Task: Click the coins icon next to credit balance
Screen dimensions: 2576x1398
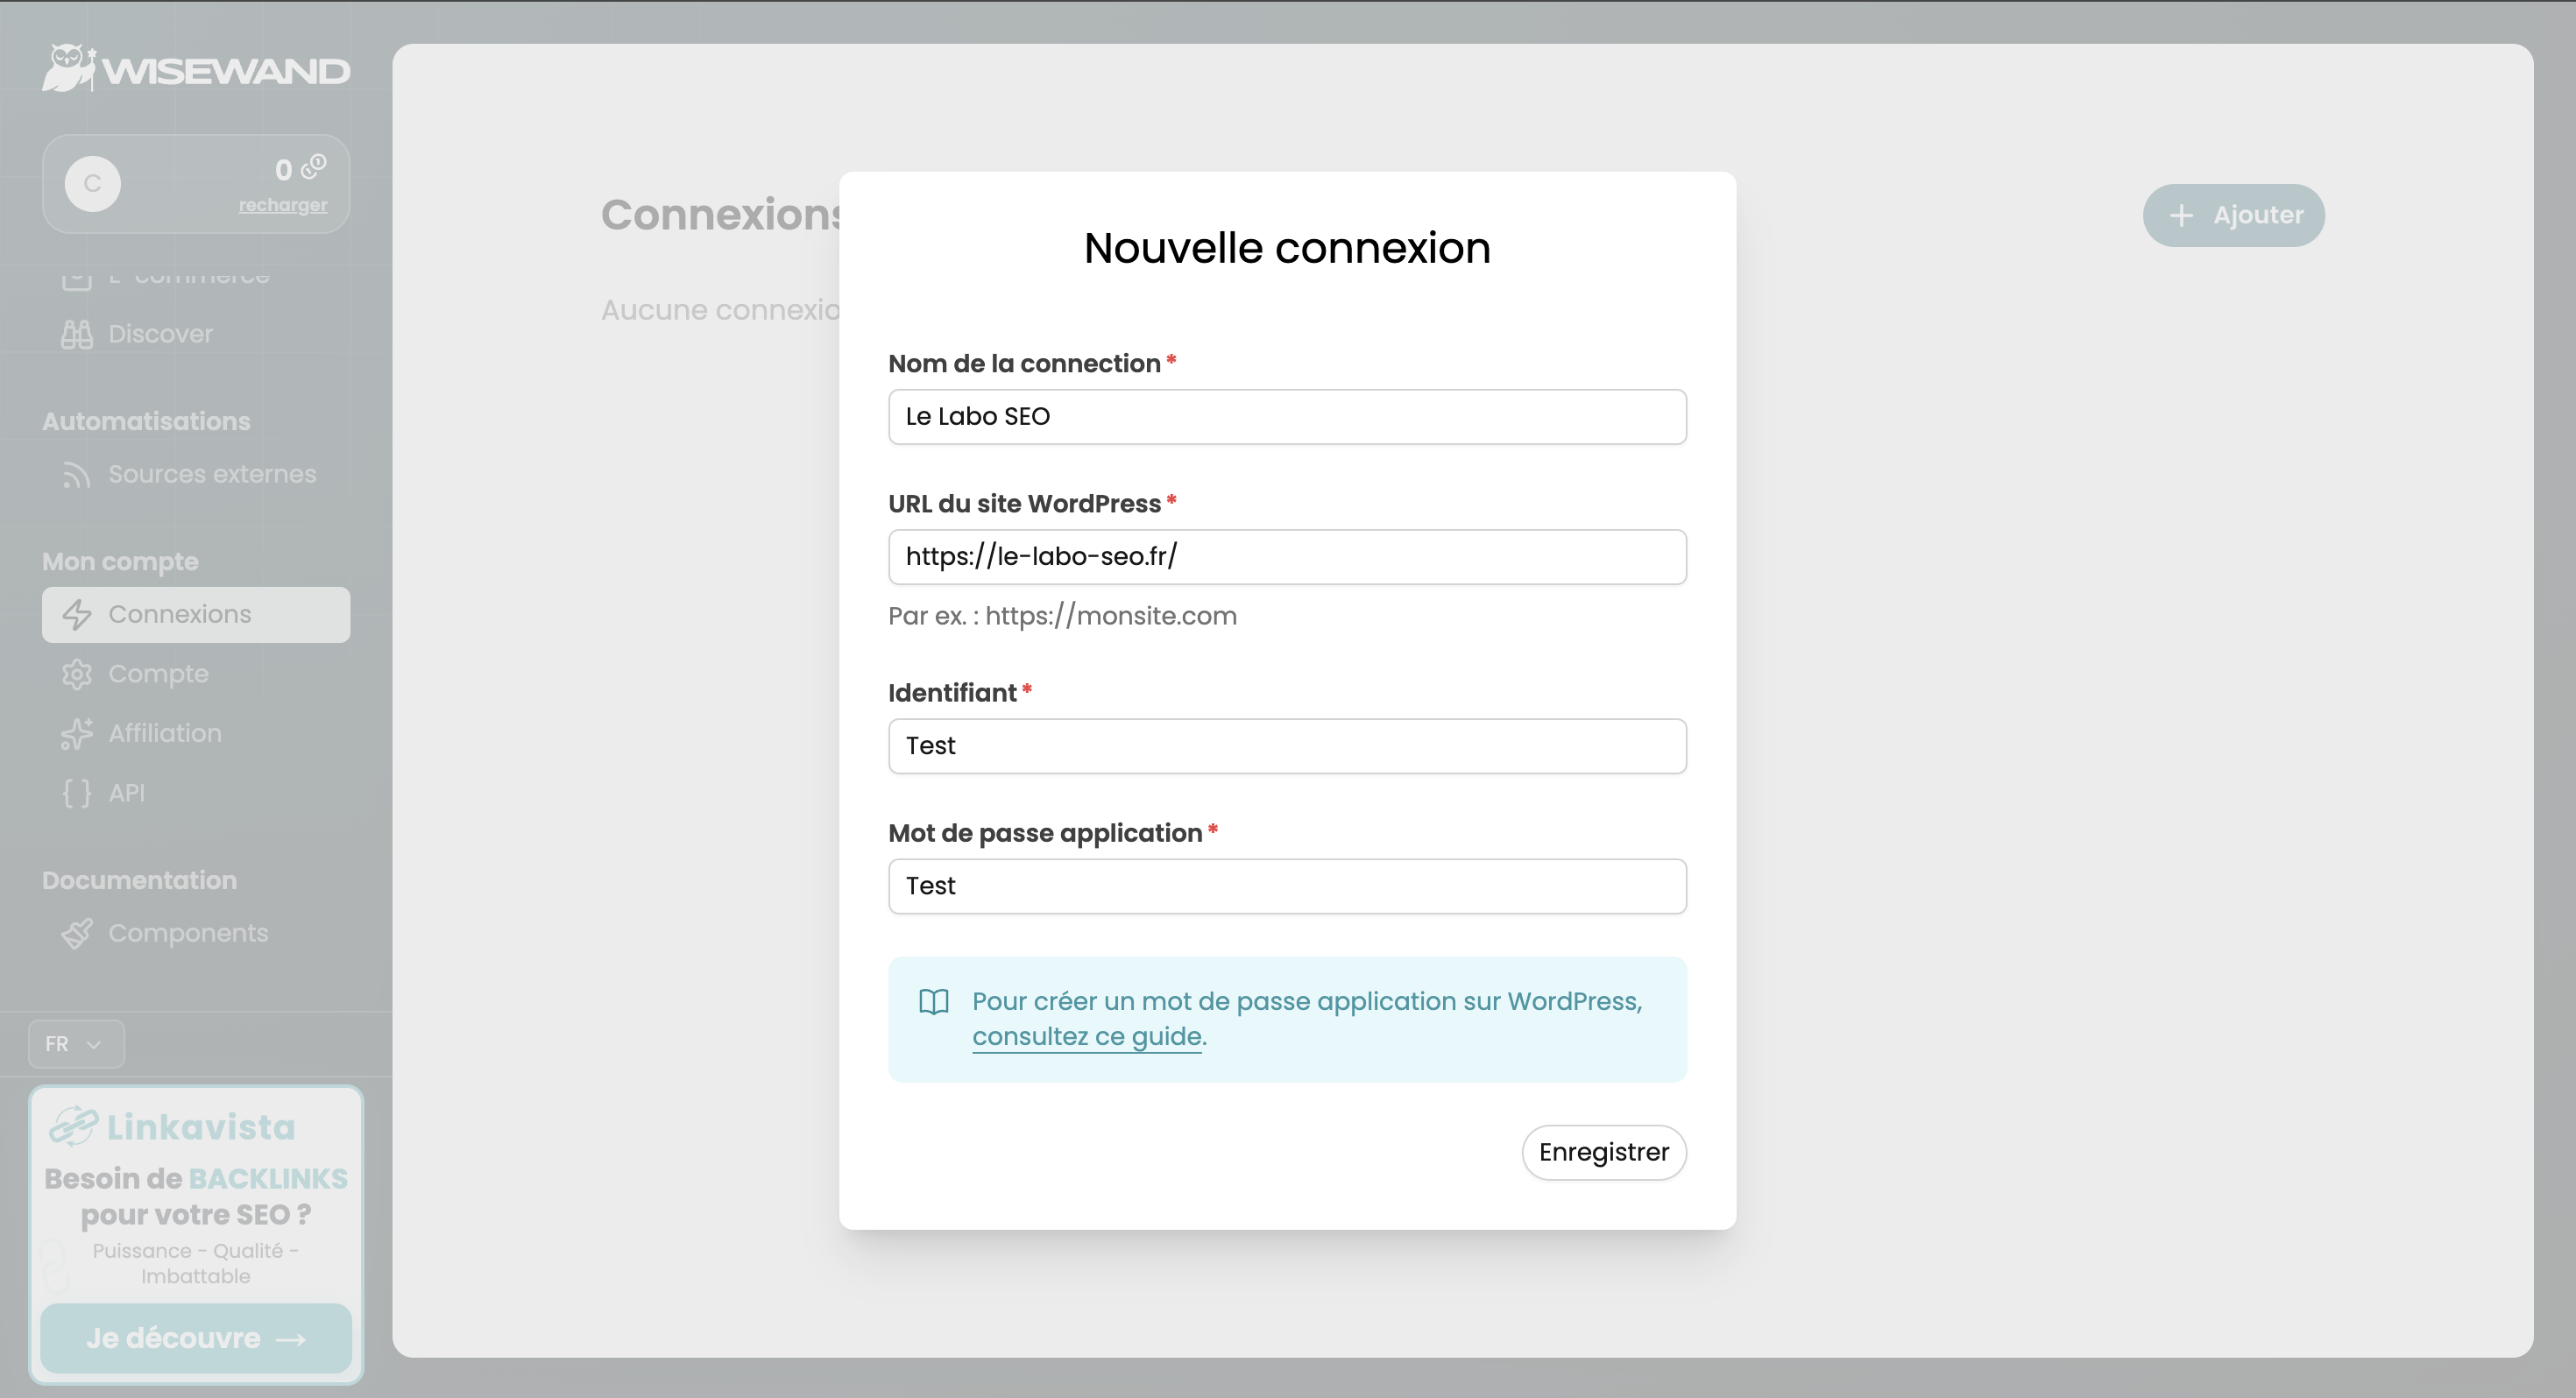Action: 311,168
